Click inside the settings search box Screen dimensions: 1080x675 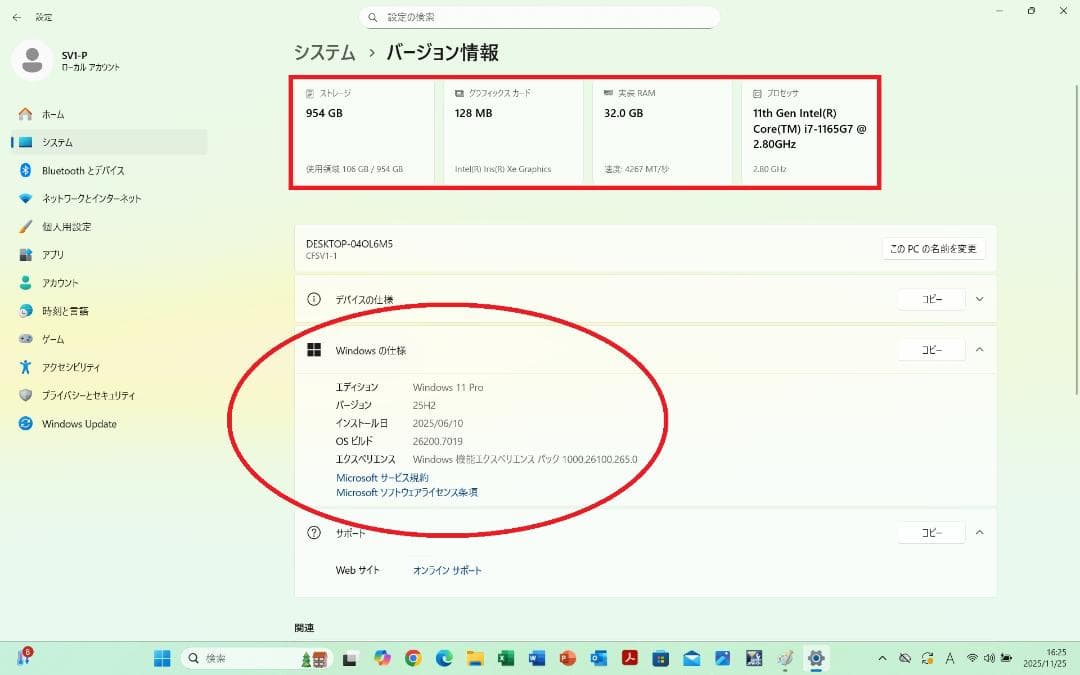click(540, 17)
